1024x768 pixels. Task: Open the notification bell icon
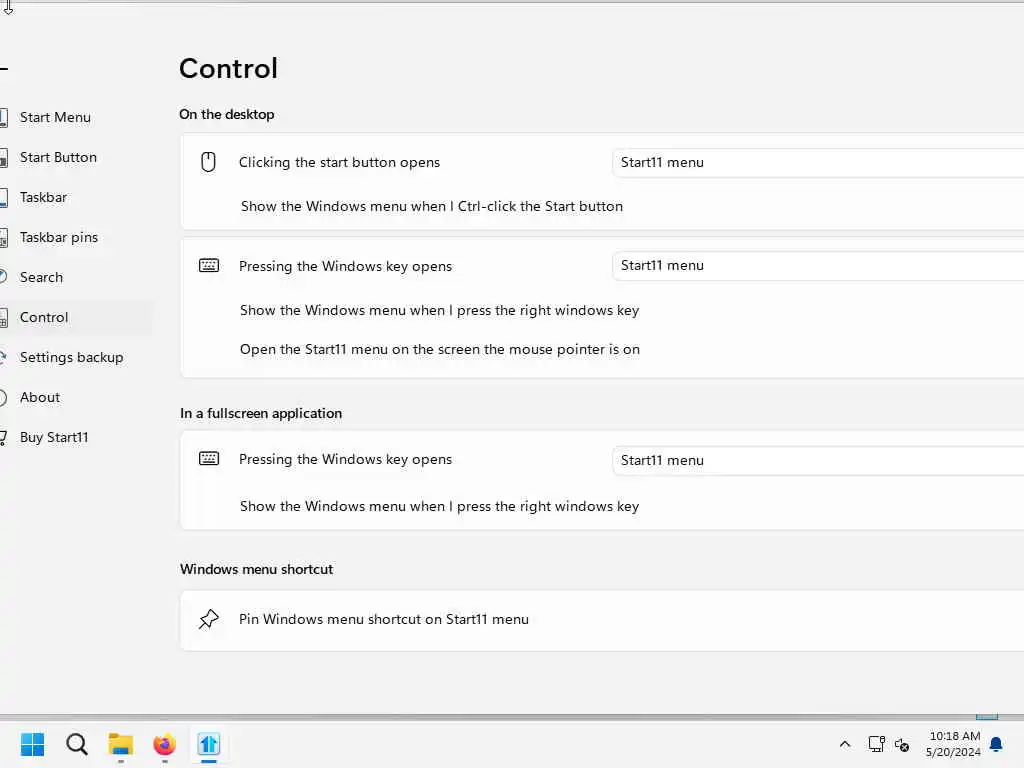coord(996,744)
